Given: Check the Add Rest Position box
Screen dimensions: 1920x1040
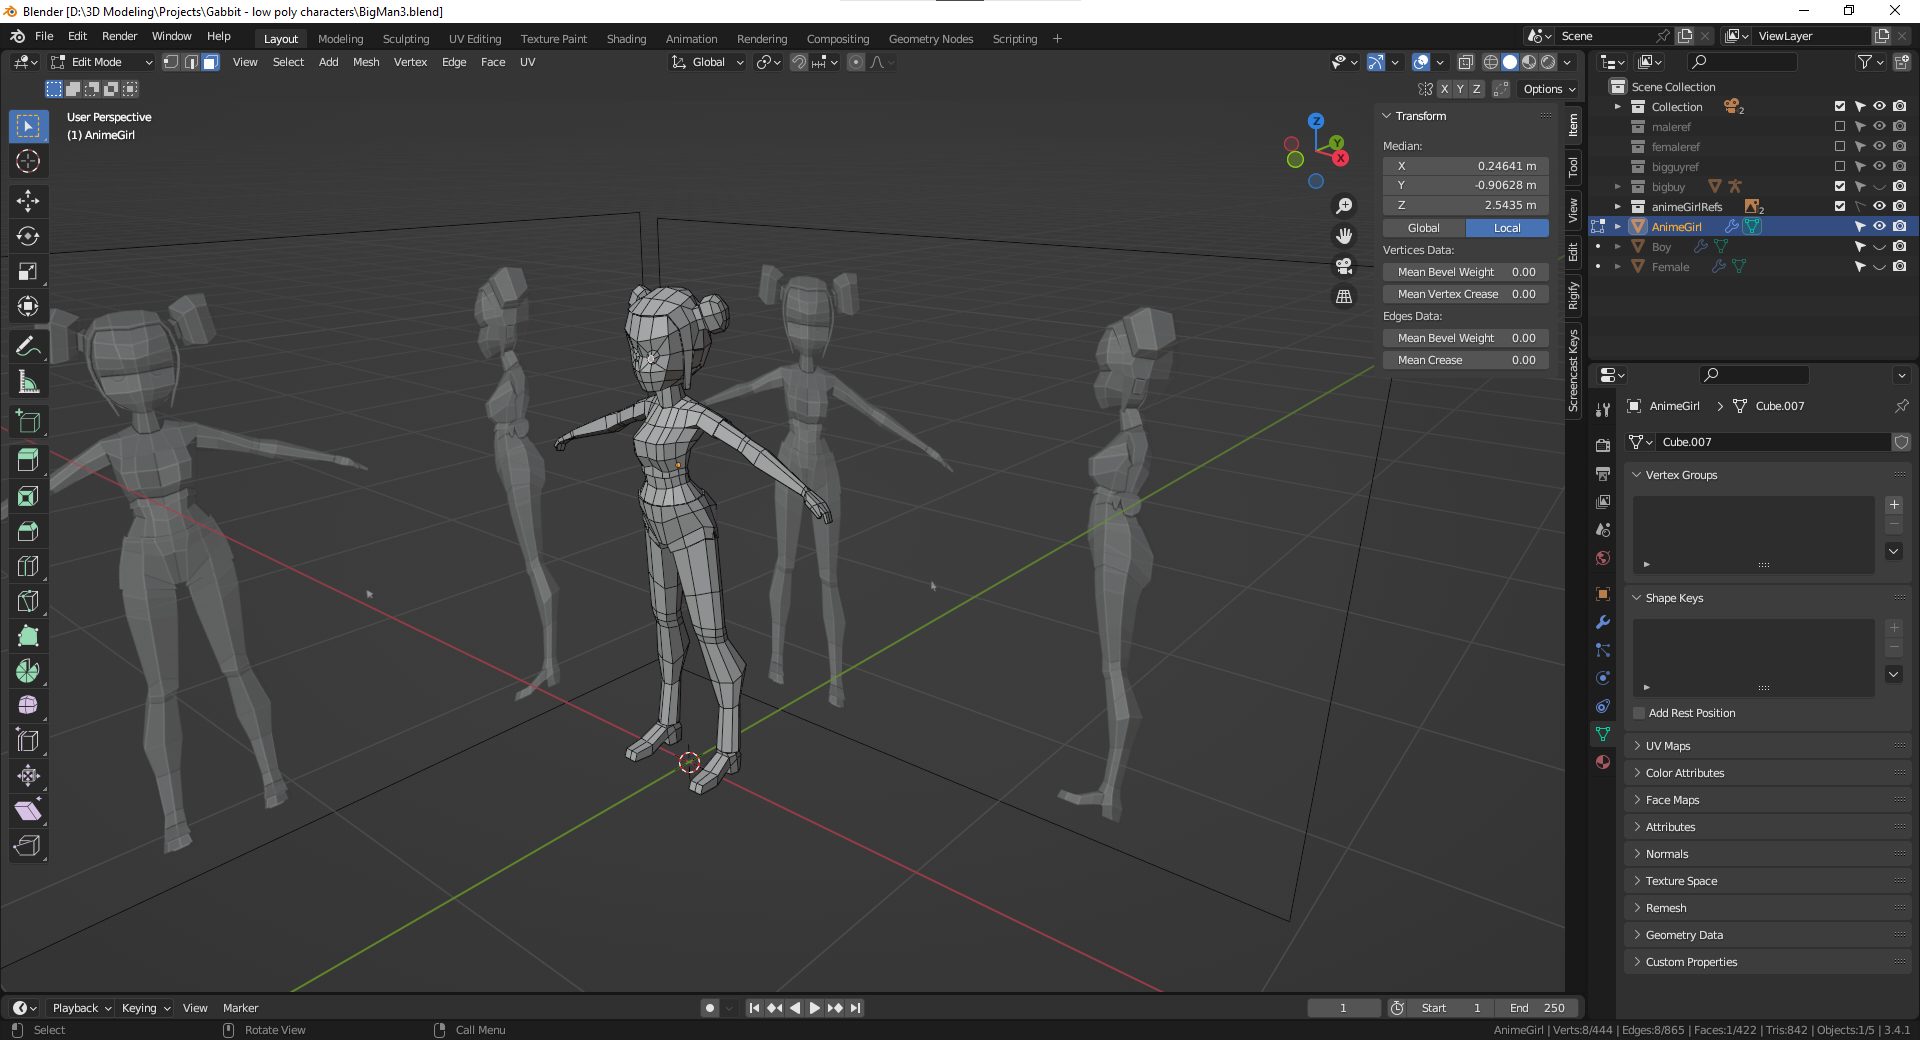Looking at the screenshot, I should tap(1639, 713).
